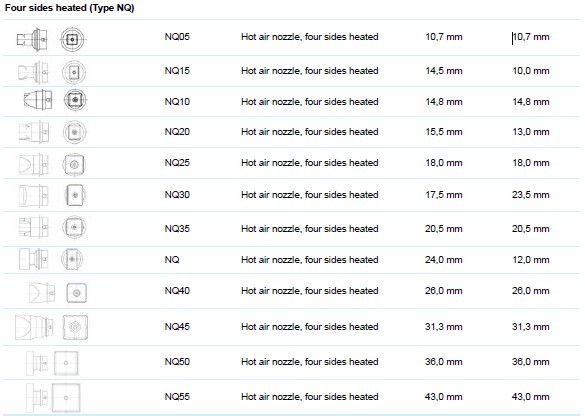The height and width of the screenshot is (416, 585).
Task: Select the NQ45 nozzle side-view icon
Action: pyautogui.click(x=34, y=327)
